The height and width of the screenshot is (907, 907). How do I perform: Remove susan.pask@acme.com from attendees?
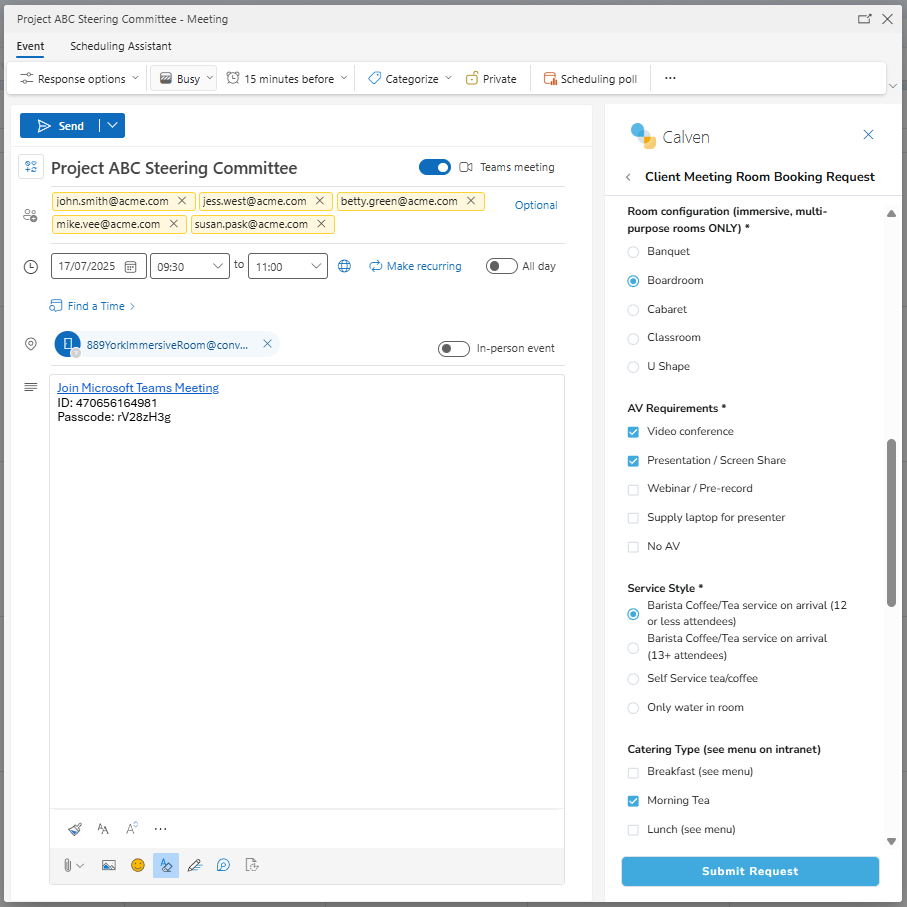click(x=322, y=224)
